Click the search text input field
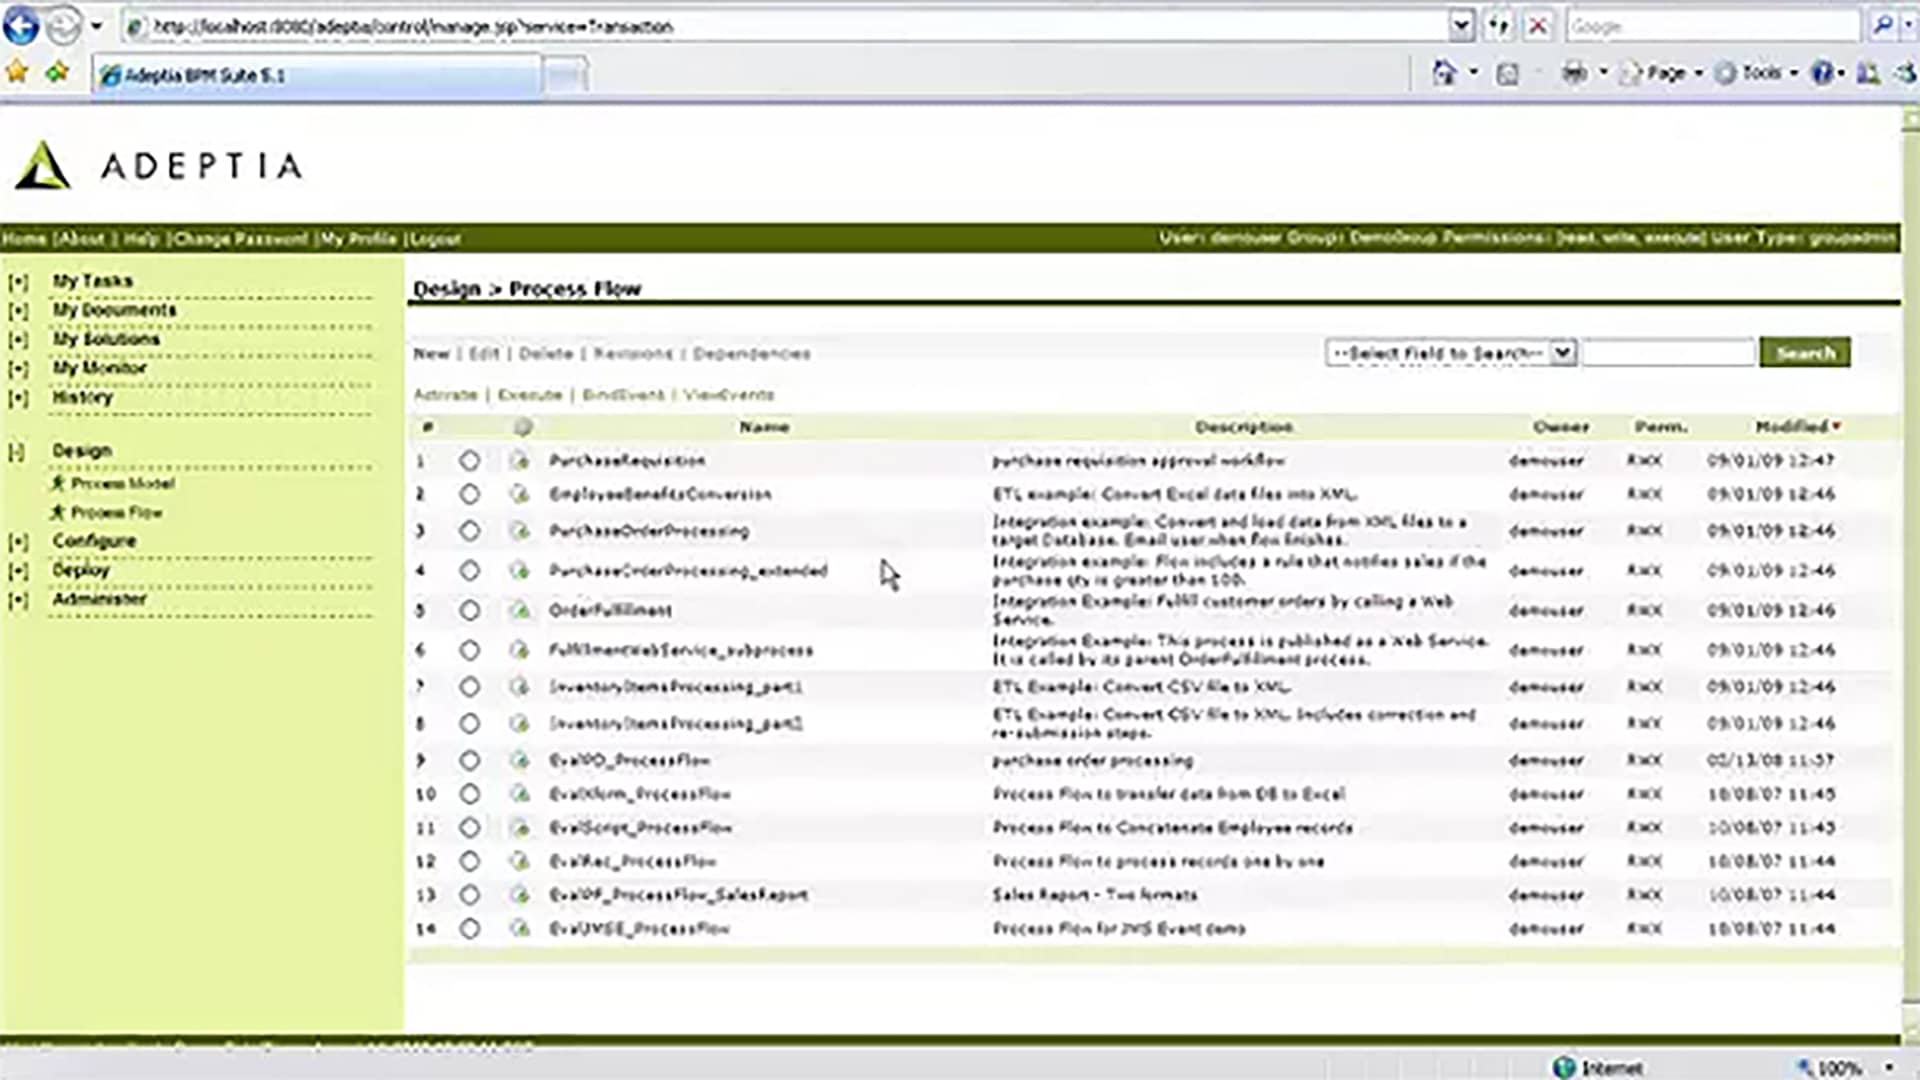This screenshot has height=1080, width=1920. coord(1667,353)
